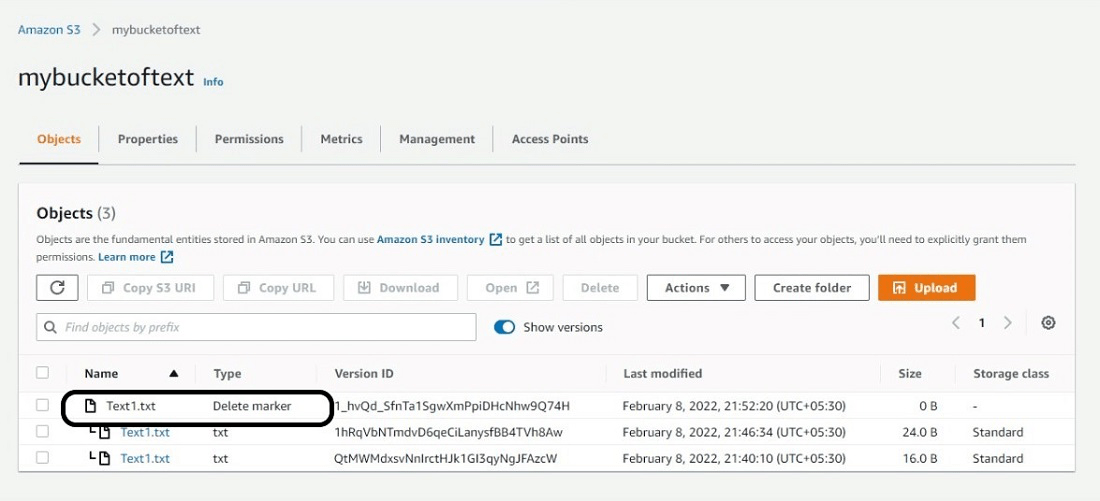Click file icon of 16.0 B Text1.txt version

104,459
